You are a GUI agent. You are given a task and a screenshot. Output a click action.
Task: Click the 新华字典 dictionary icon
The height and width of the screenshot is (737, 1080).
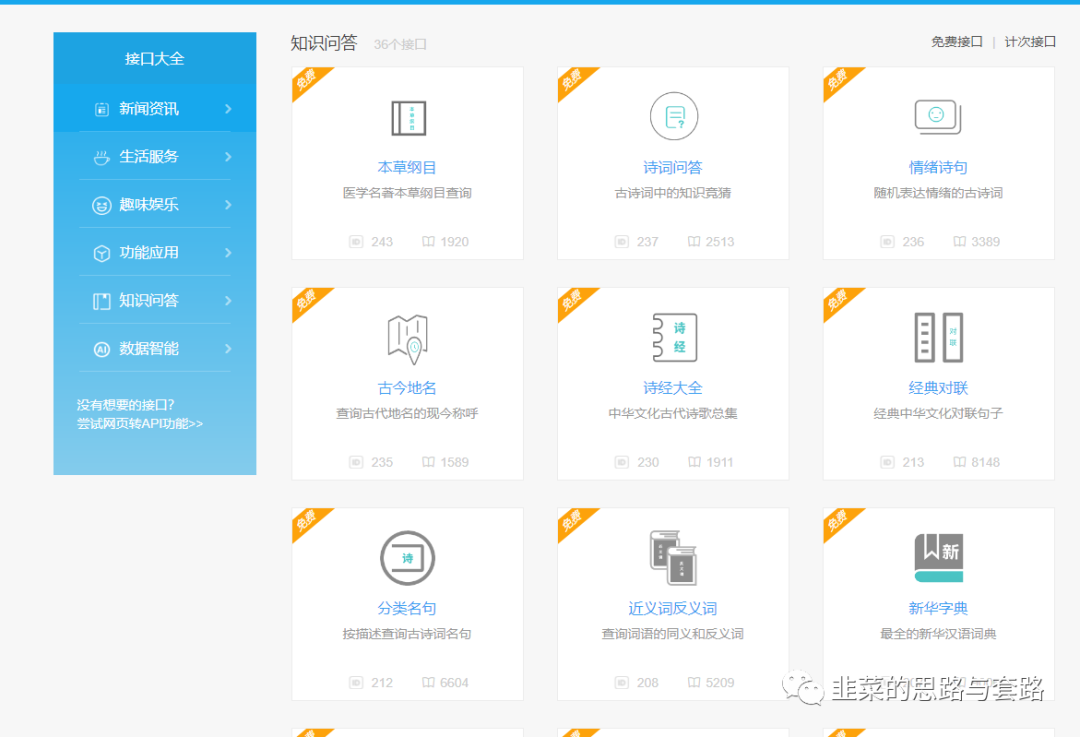pos(938,558)
